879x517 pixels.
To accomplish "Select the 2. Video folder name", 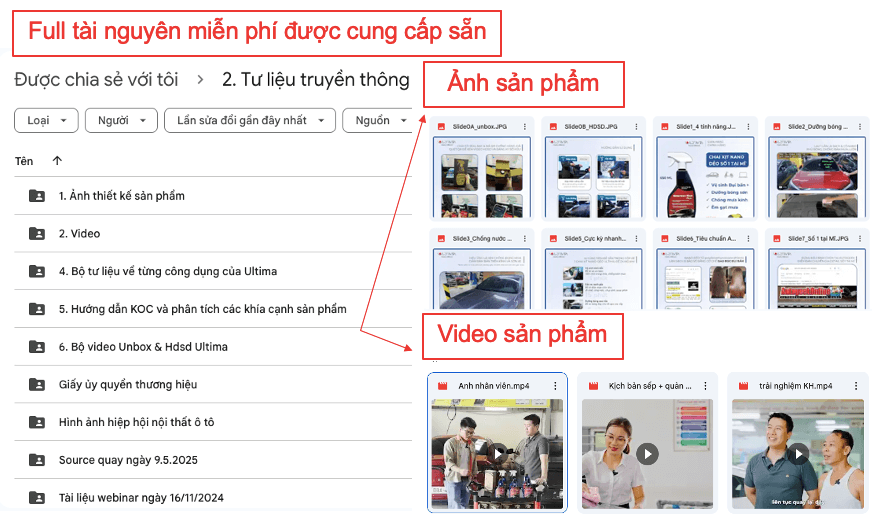I will (x=80, y=233).
